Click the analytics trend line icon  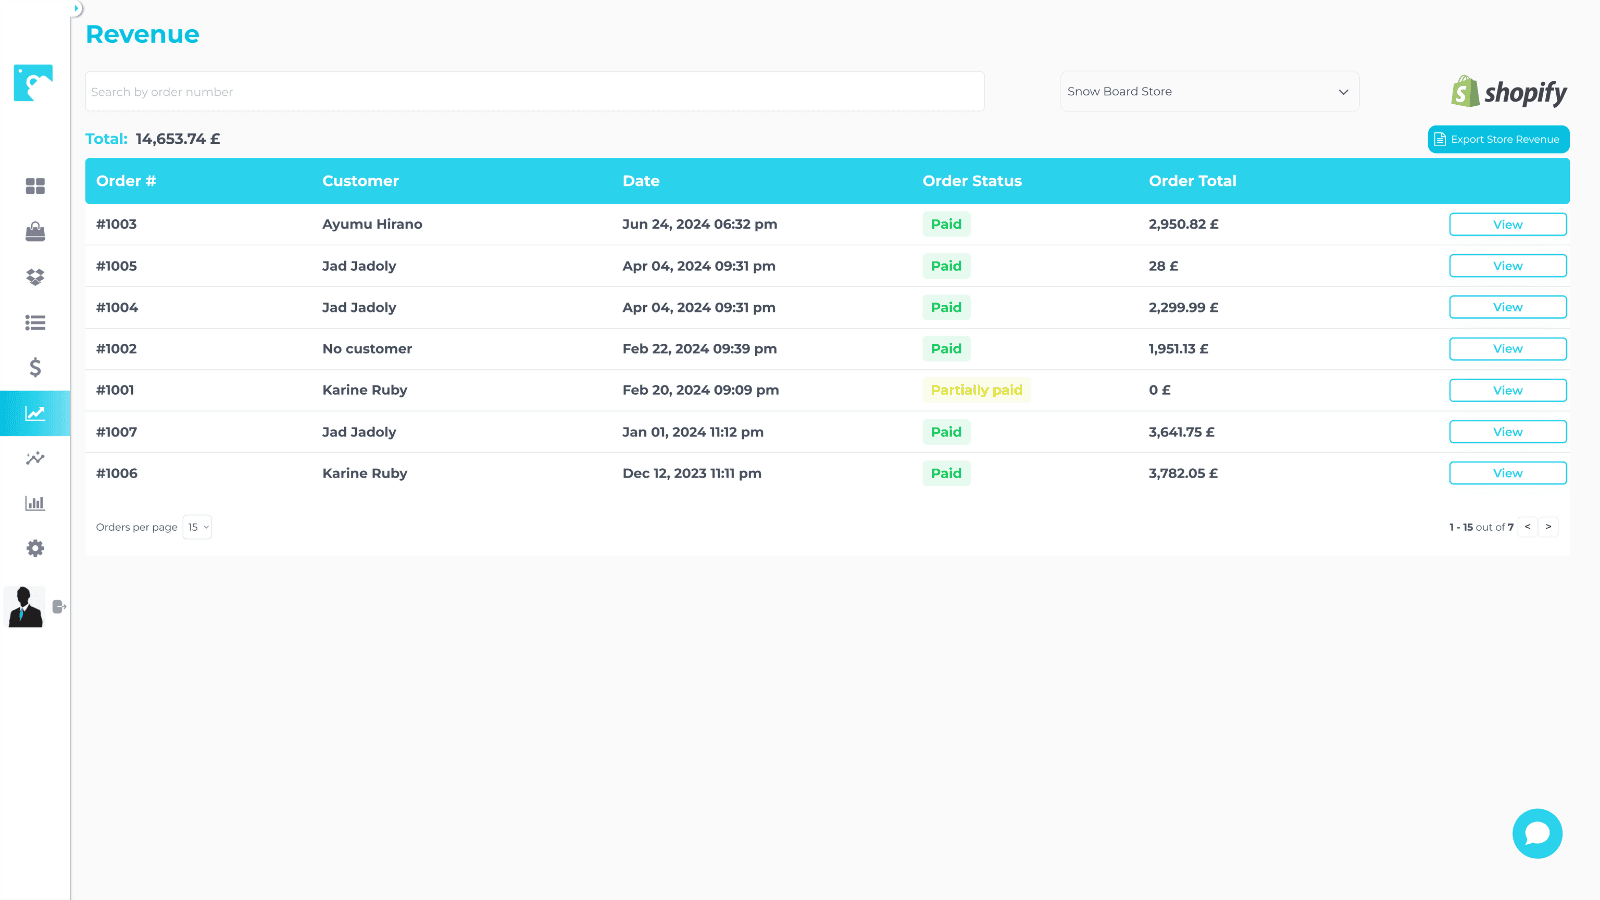point(35,458)
